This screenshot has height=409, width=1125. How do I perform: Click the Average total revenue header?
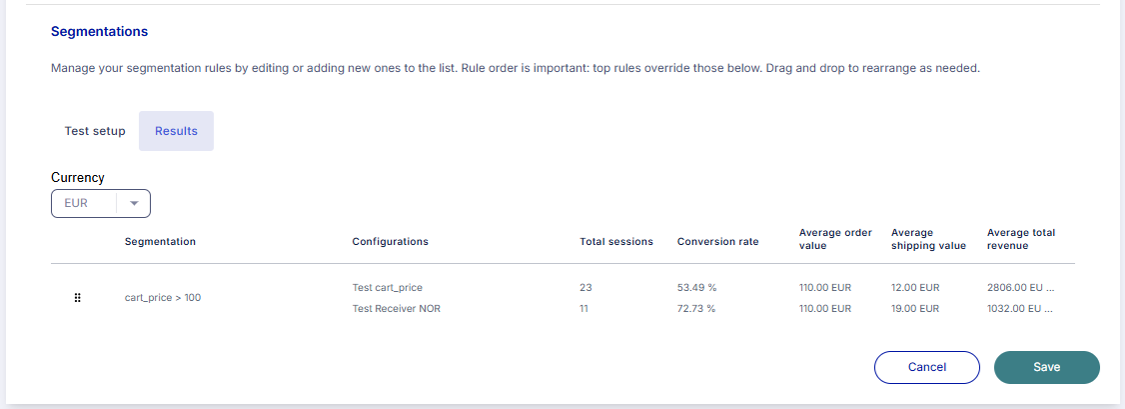[x=1020, y=239]
